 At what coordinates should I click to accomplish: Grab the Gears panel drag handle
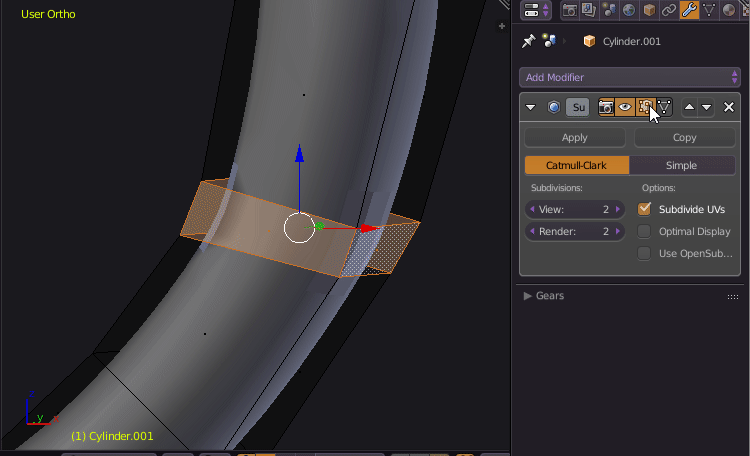(732, 297)
